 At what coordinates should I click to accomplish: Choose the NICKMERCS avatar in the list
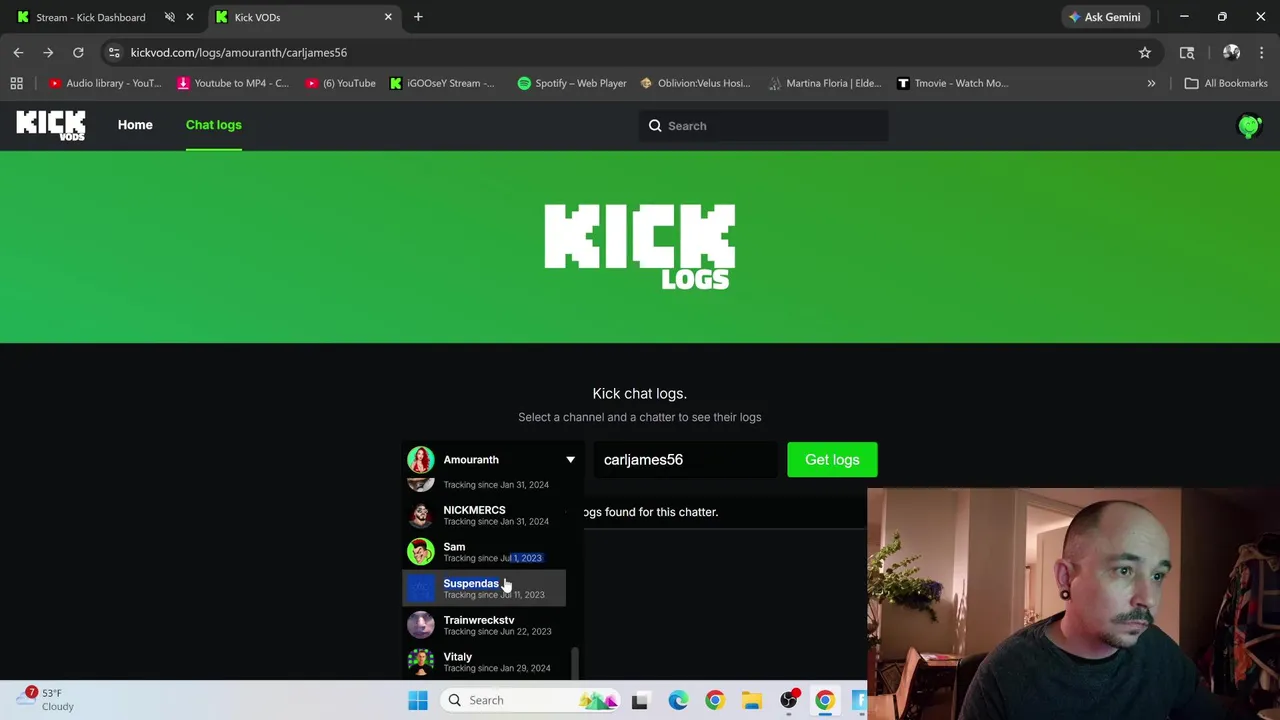tap(421, 515)
